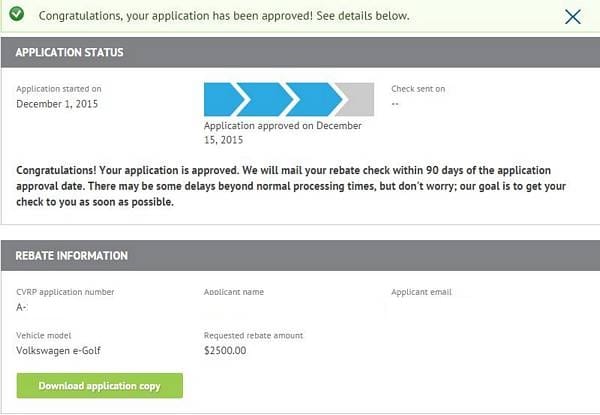
Task: Click the $2500.00 requested rebate amount
Action: pyautogui.click(x=225, y=351)
